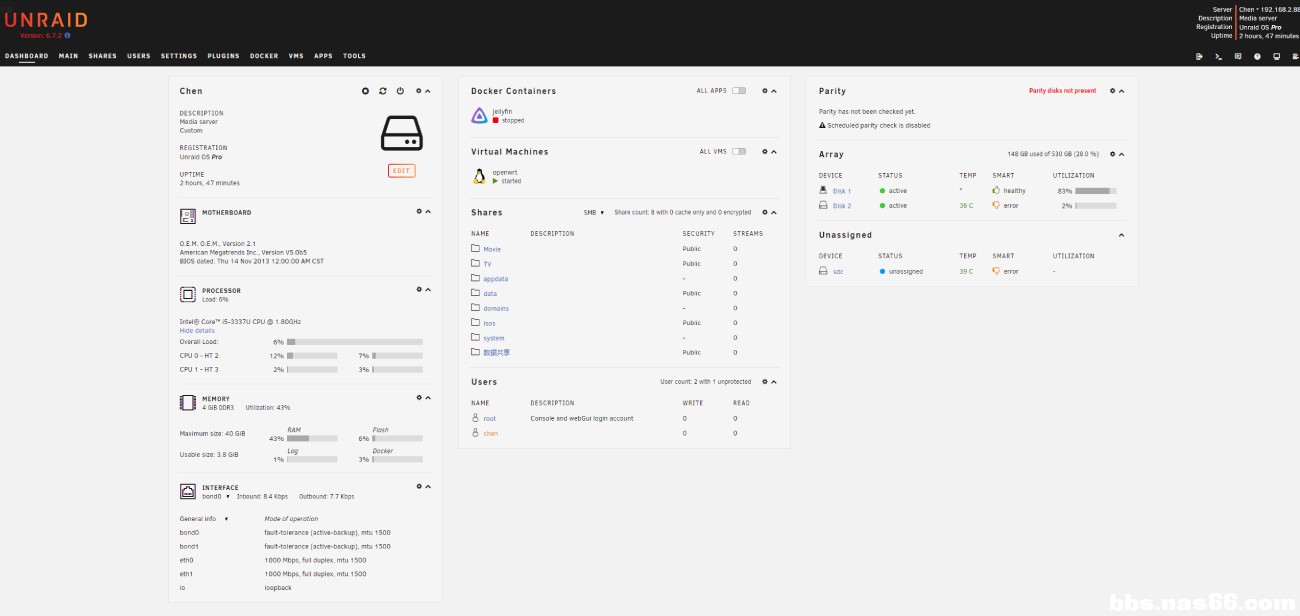Toggle the ALL APPS switch

pos(738,91)
